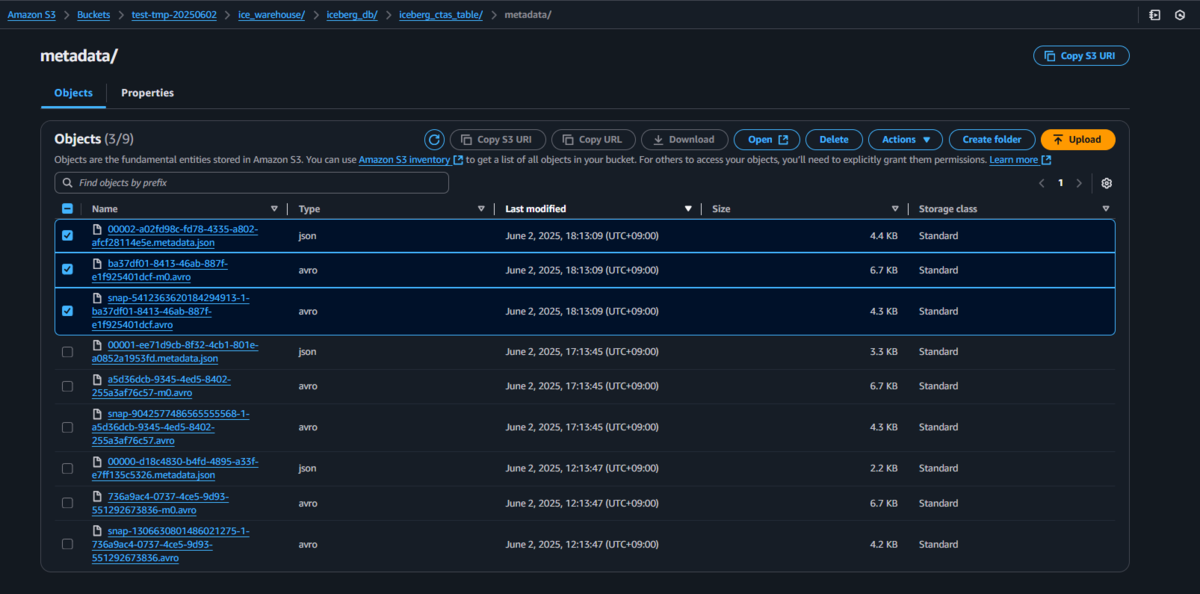The height and width of the screenshot is (594, 1200).
Task: Click the orange Upload button
Action: [1078, 140]
